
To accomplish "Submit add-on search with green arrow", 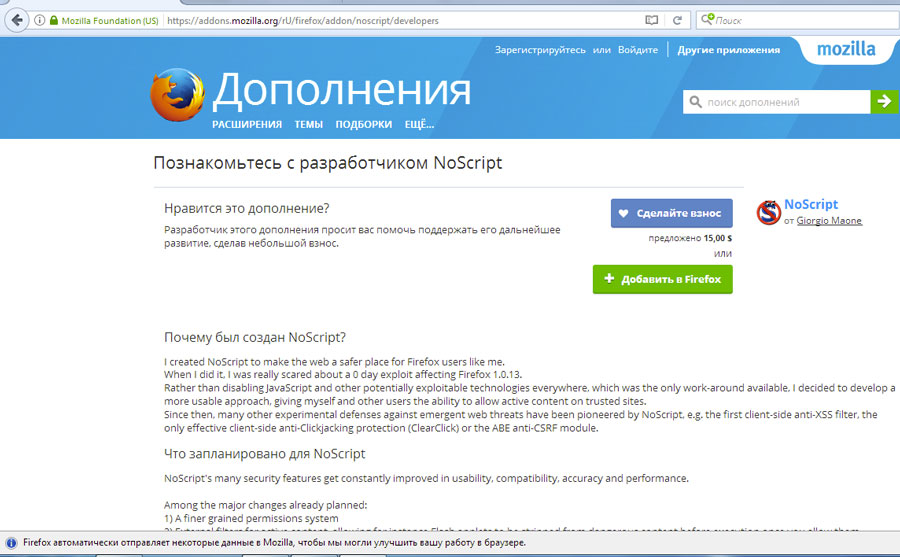I will click(x=885, y=102).
